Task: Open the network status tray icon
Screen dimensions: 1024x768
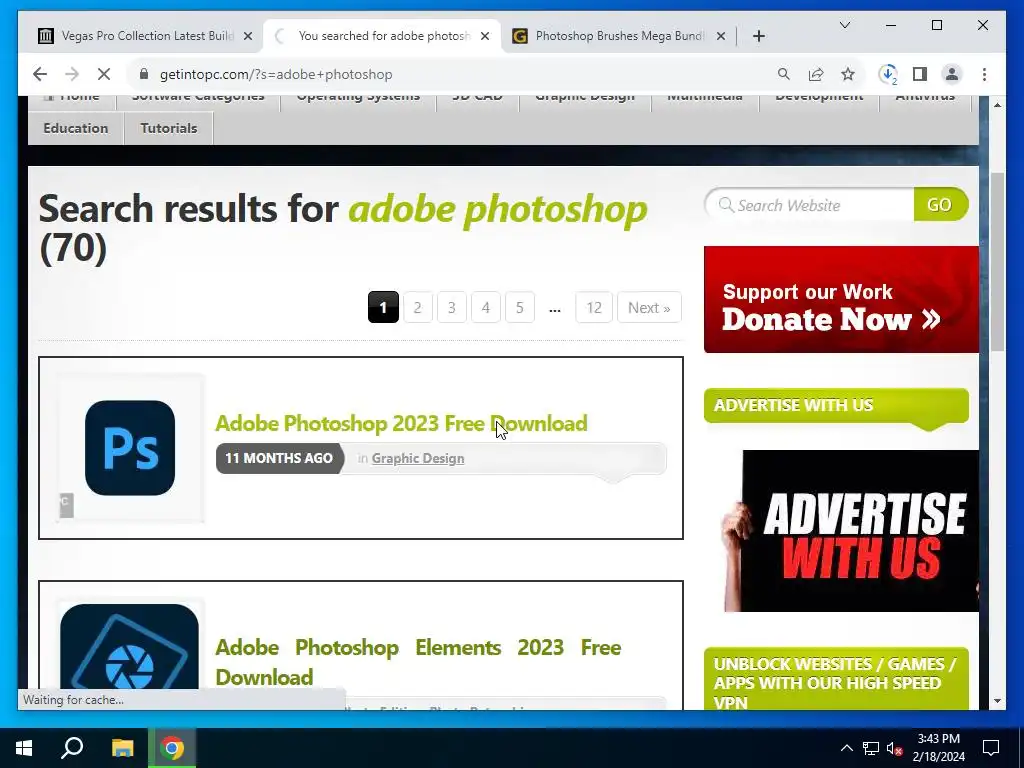Action: [x=871, y=748]
